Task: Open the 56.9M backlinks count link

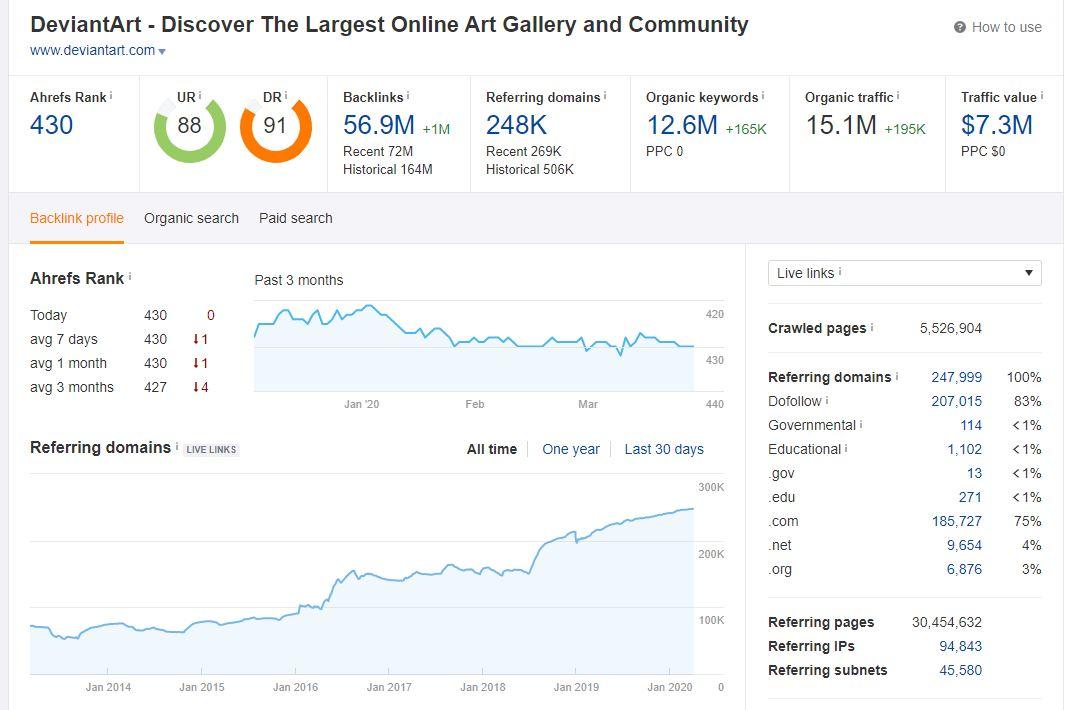Action: point(378,125)
